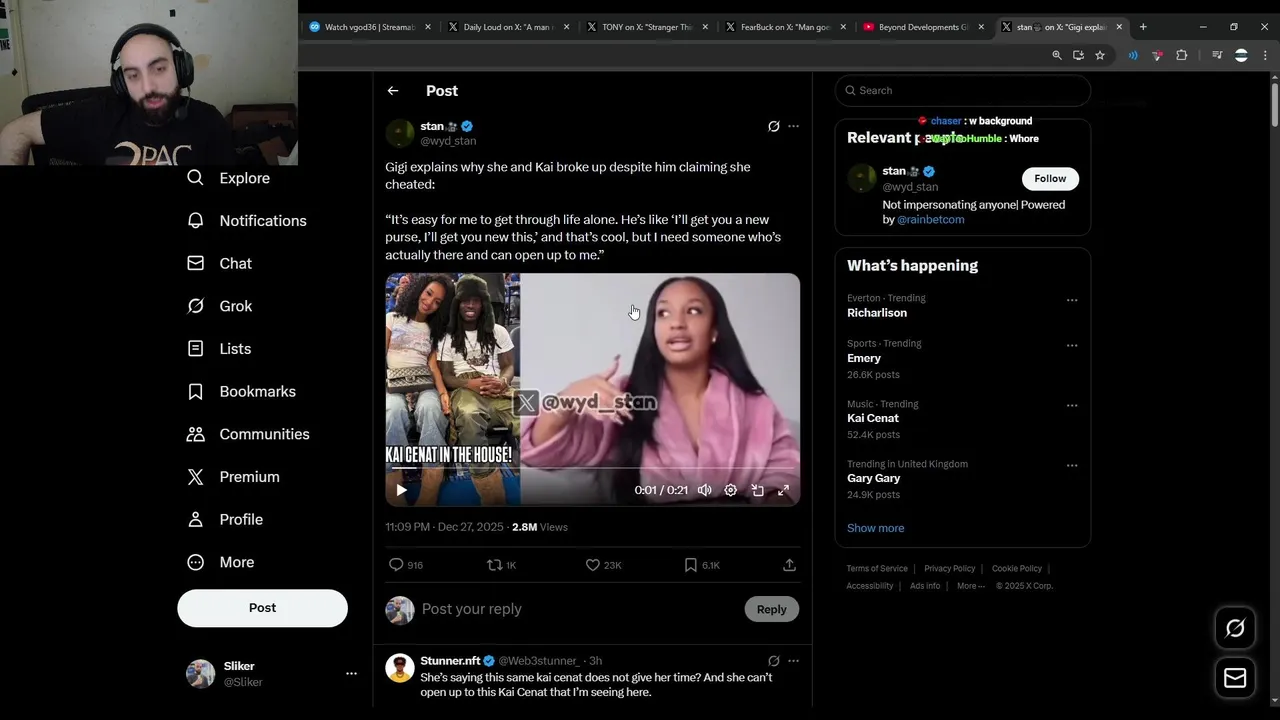This screenshot has height=720, width=1280.
Task: Open Communities in the sidebar
Action: (x=248, y=434)
